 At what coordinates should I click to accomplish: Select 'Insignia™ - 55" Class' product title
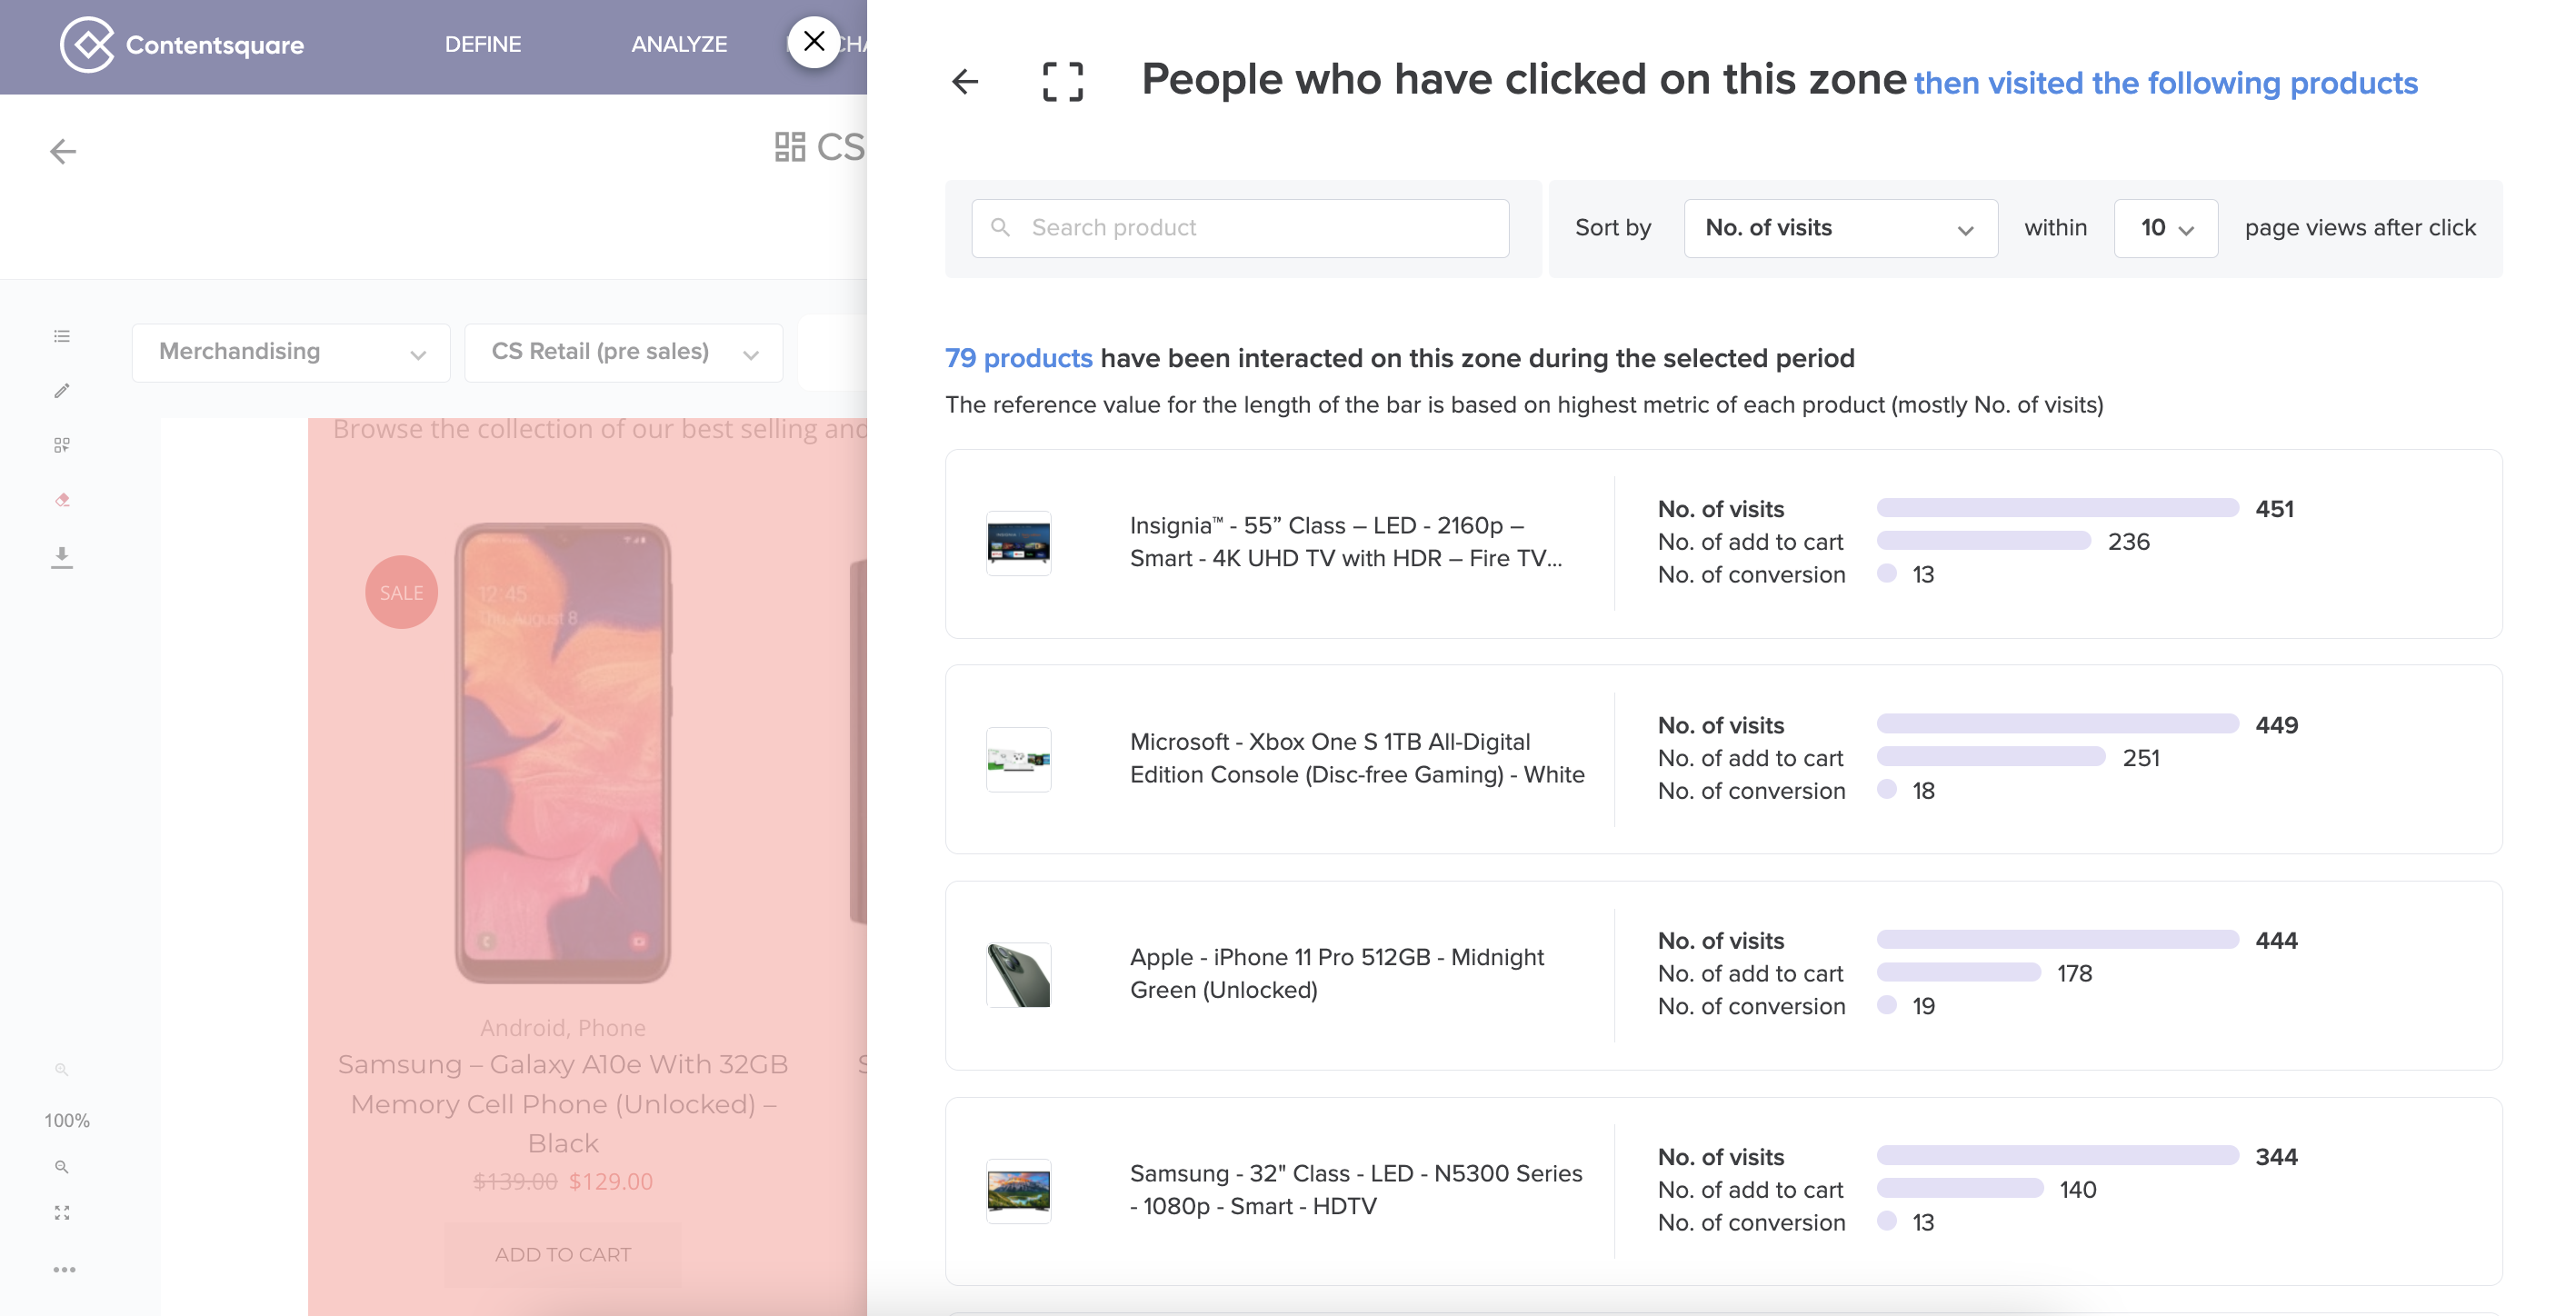[x=1346, y=542]
